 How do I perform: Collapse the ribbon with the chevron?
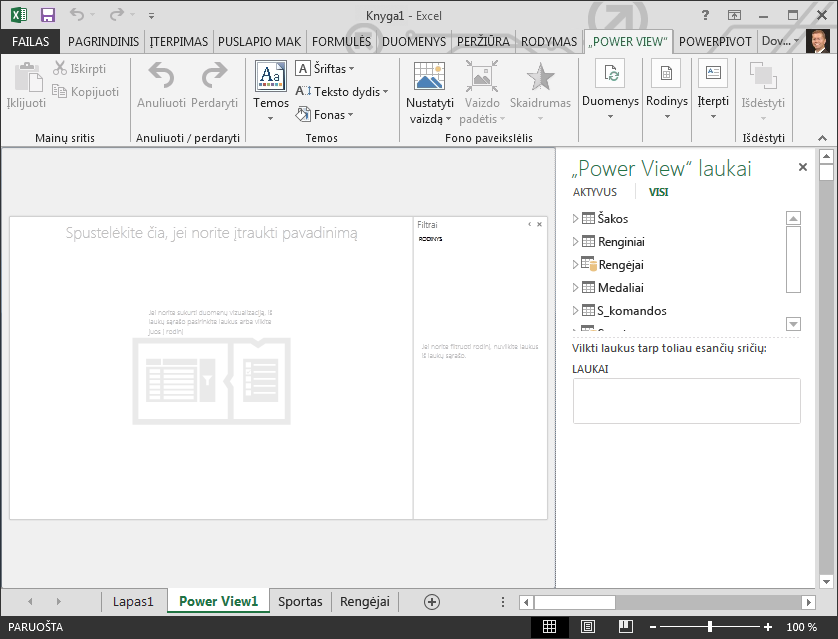(x=823, y=138)
